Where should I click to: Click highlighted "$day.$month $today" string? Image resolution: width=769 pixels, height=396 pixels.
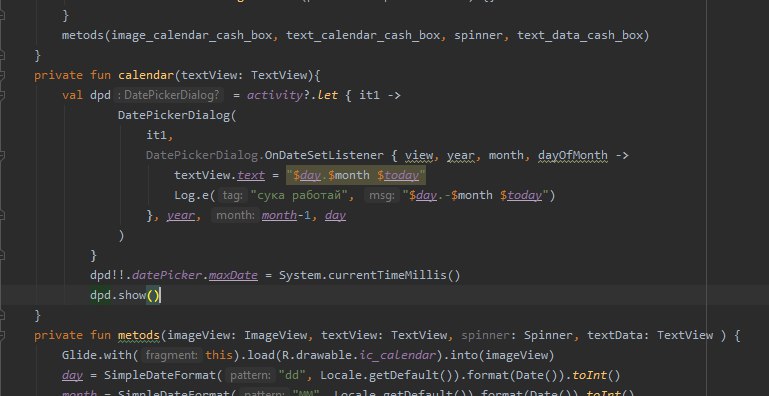[356, 175]
